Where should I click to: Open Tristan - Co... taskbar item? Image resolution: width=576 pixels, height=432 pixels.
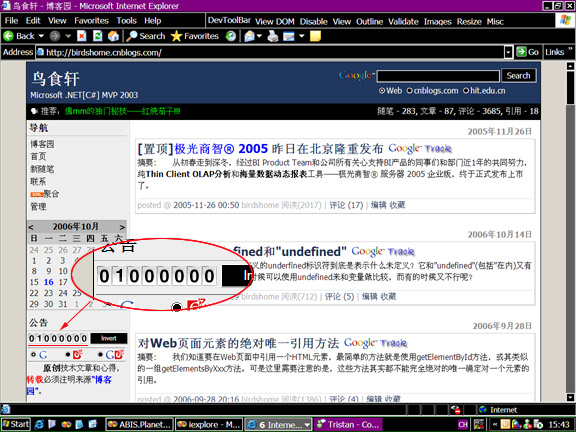349,425
